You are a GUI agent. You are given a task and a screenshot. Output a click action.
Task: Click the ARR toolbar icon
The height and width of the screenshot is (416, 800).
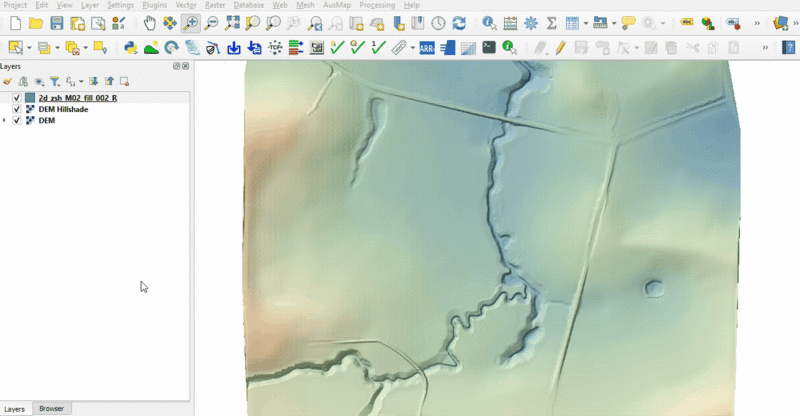point(427,47)
